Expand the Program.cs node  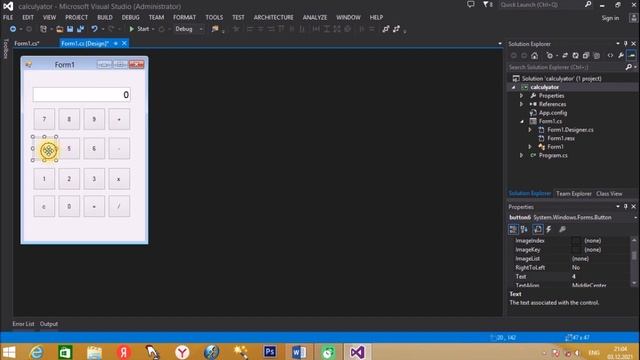pyautogui.click(x=521, y=155)
